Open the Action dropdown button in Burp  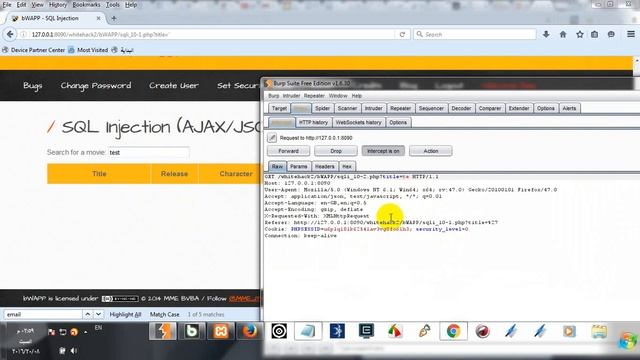[x=431, y=151]
